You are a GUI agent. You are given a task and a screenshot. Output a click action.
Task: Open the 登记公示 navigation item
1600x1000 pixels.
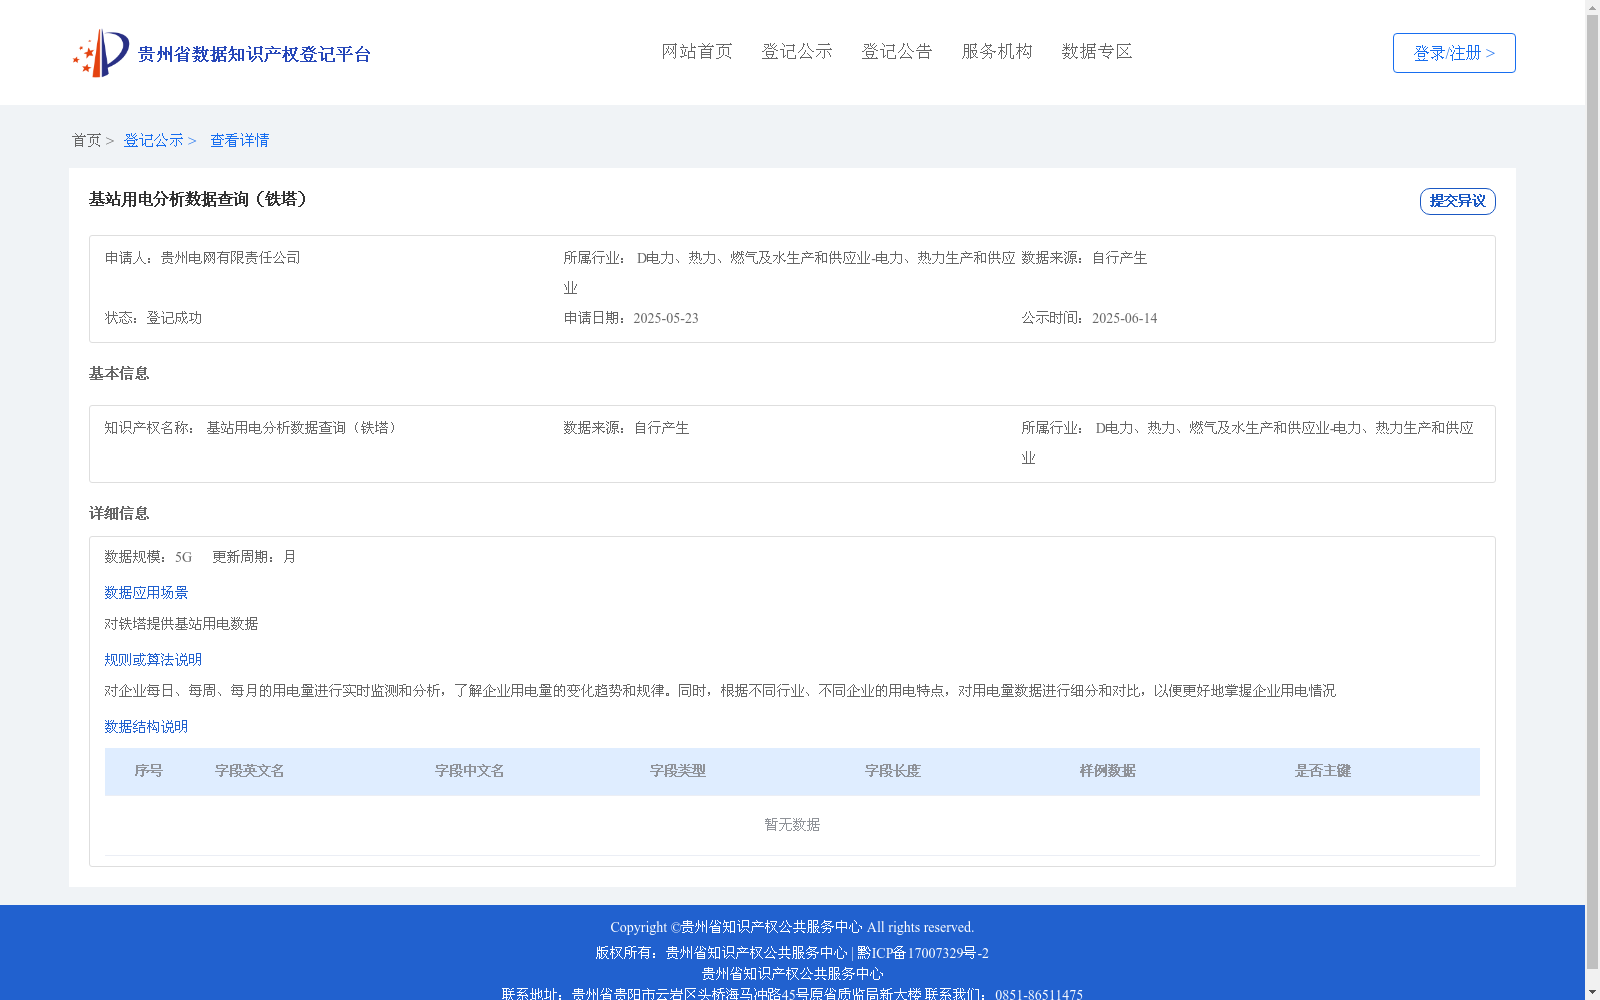pos(797,52)
